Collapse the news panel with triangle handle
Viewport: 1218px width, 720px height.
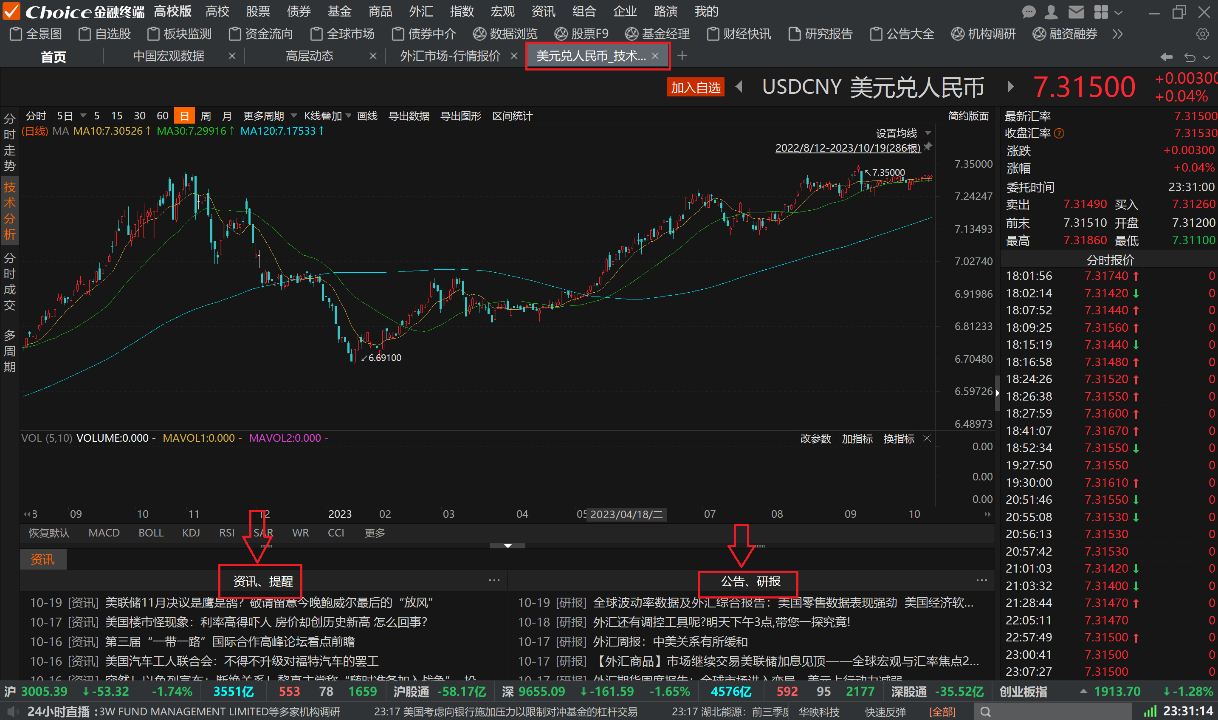coord(508,546)
